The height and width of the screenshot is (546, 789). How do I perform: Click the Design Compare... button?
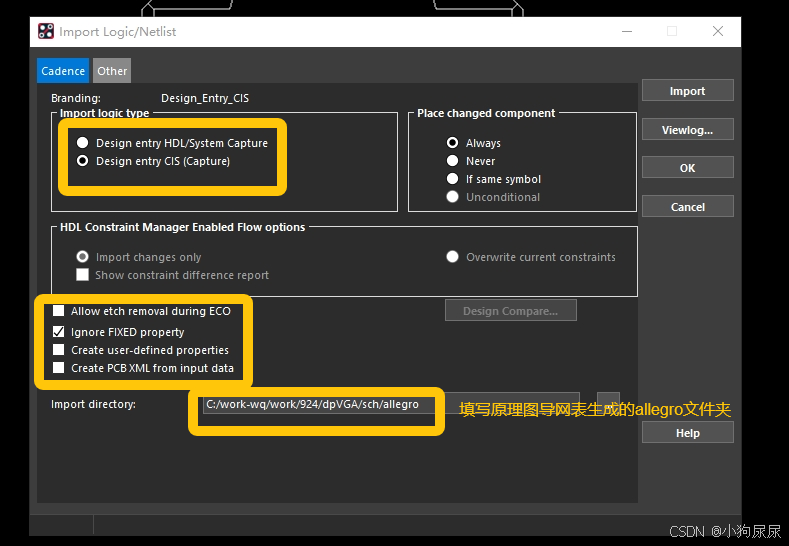(x=511, y=311)
